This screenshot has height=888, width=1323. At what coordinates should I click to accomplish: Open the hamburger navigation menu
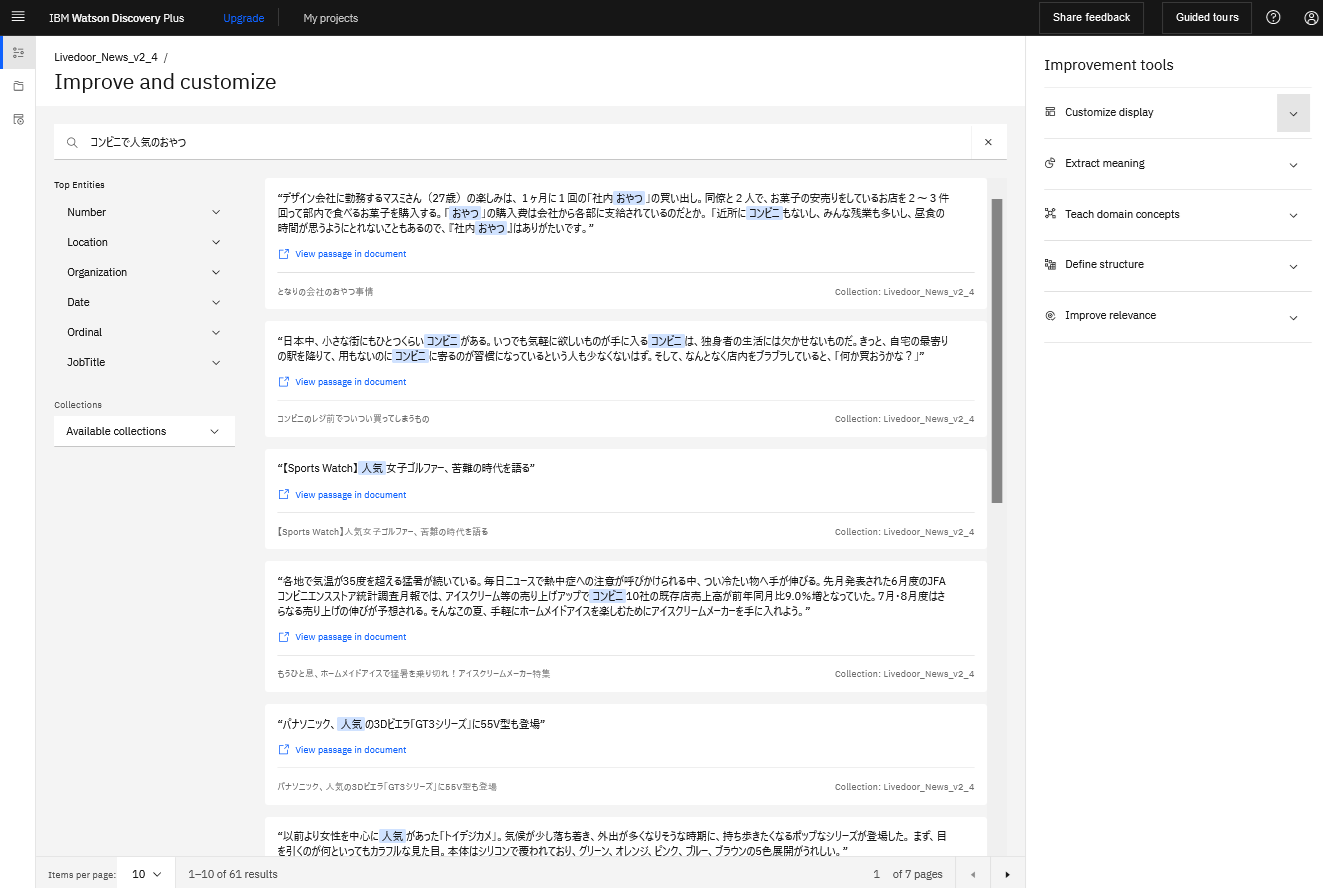point(17,17)
